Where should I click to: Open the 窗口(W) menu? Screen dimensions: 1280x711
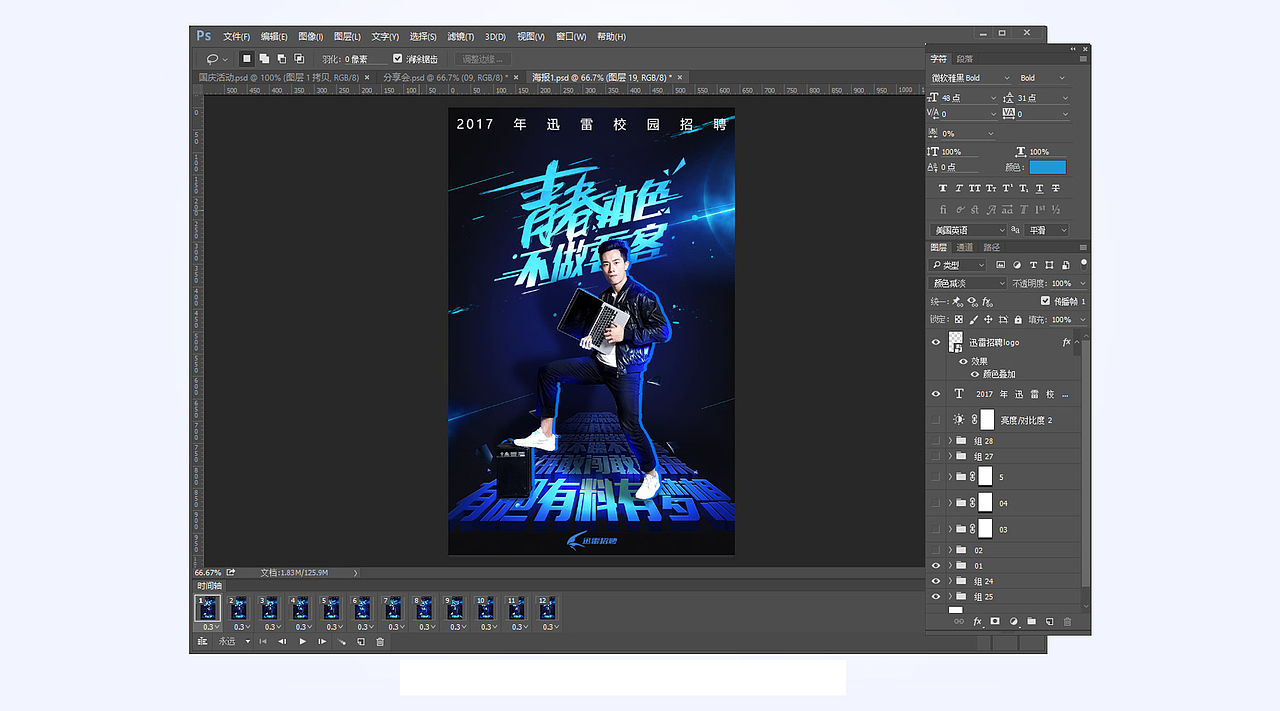[571, 37]
